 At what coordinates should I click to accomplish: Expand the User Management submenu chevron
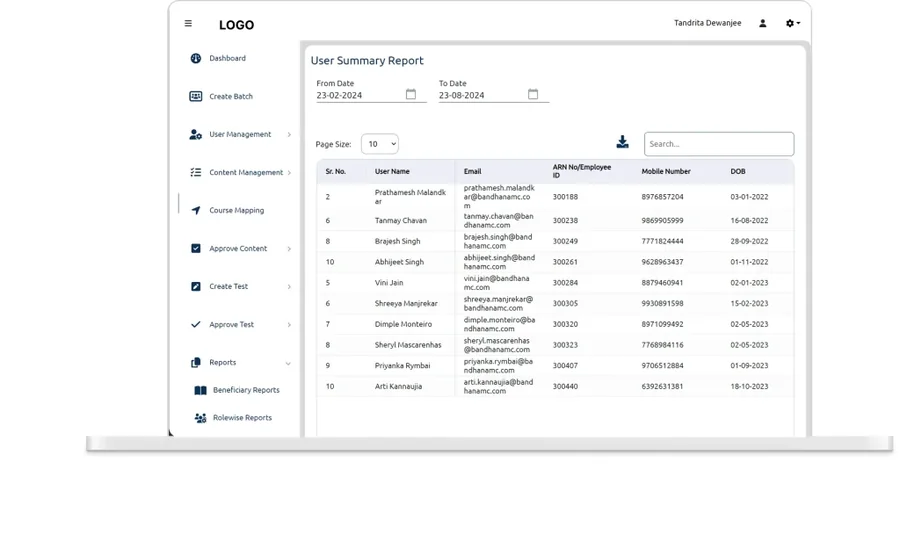pyautogui.click(x=289, y=135)
